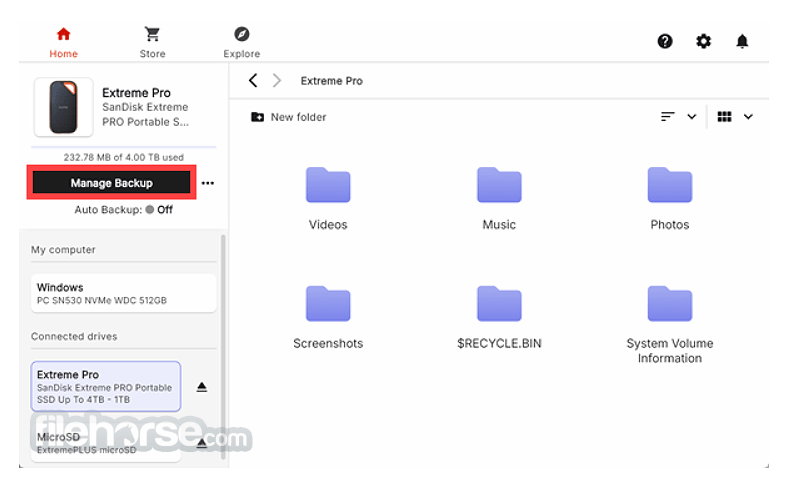Click the Manage Backup button
802x482 pixels.
pos(112,183)
